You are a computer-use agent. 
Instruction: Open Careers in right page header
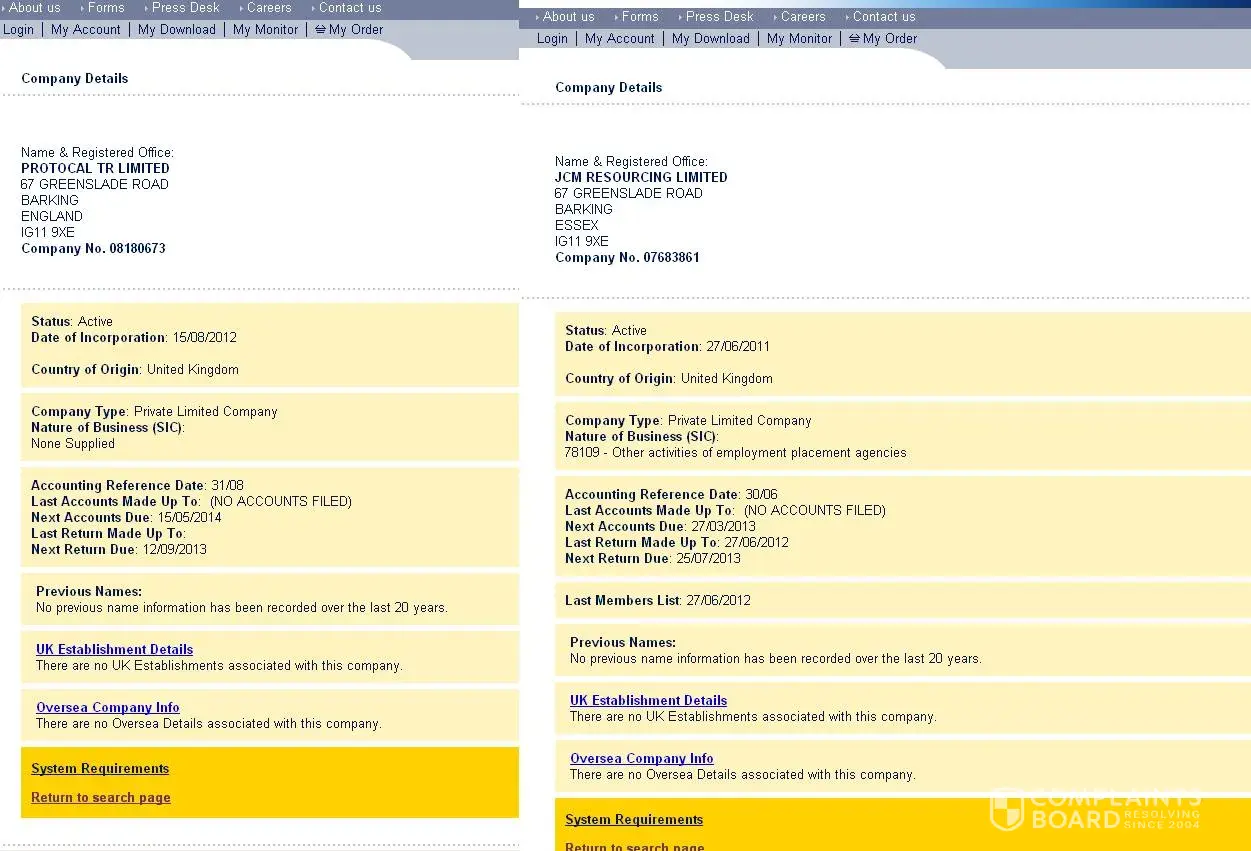[x=803, y=17]
